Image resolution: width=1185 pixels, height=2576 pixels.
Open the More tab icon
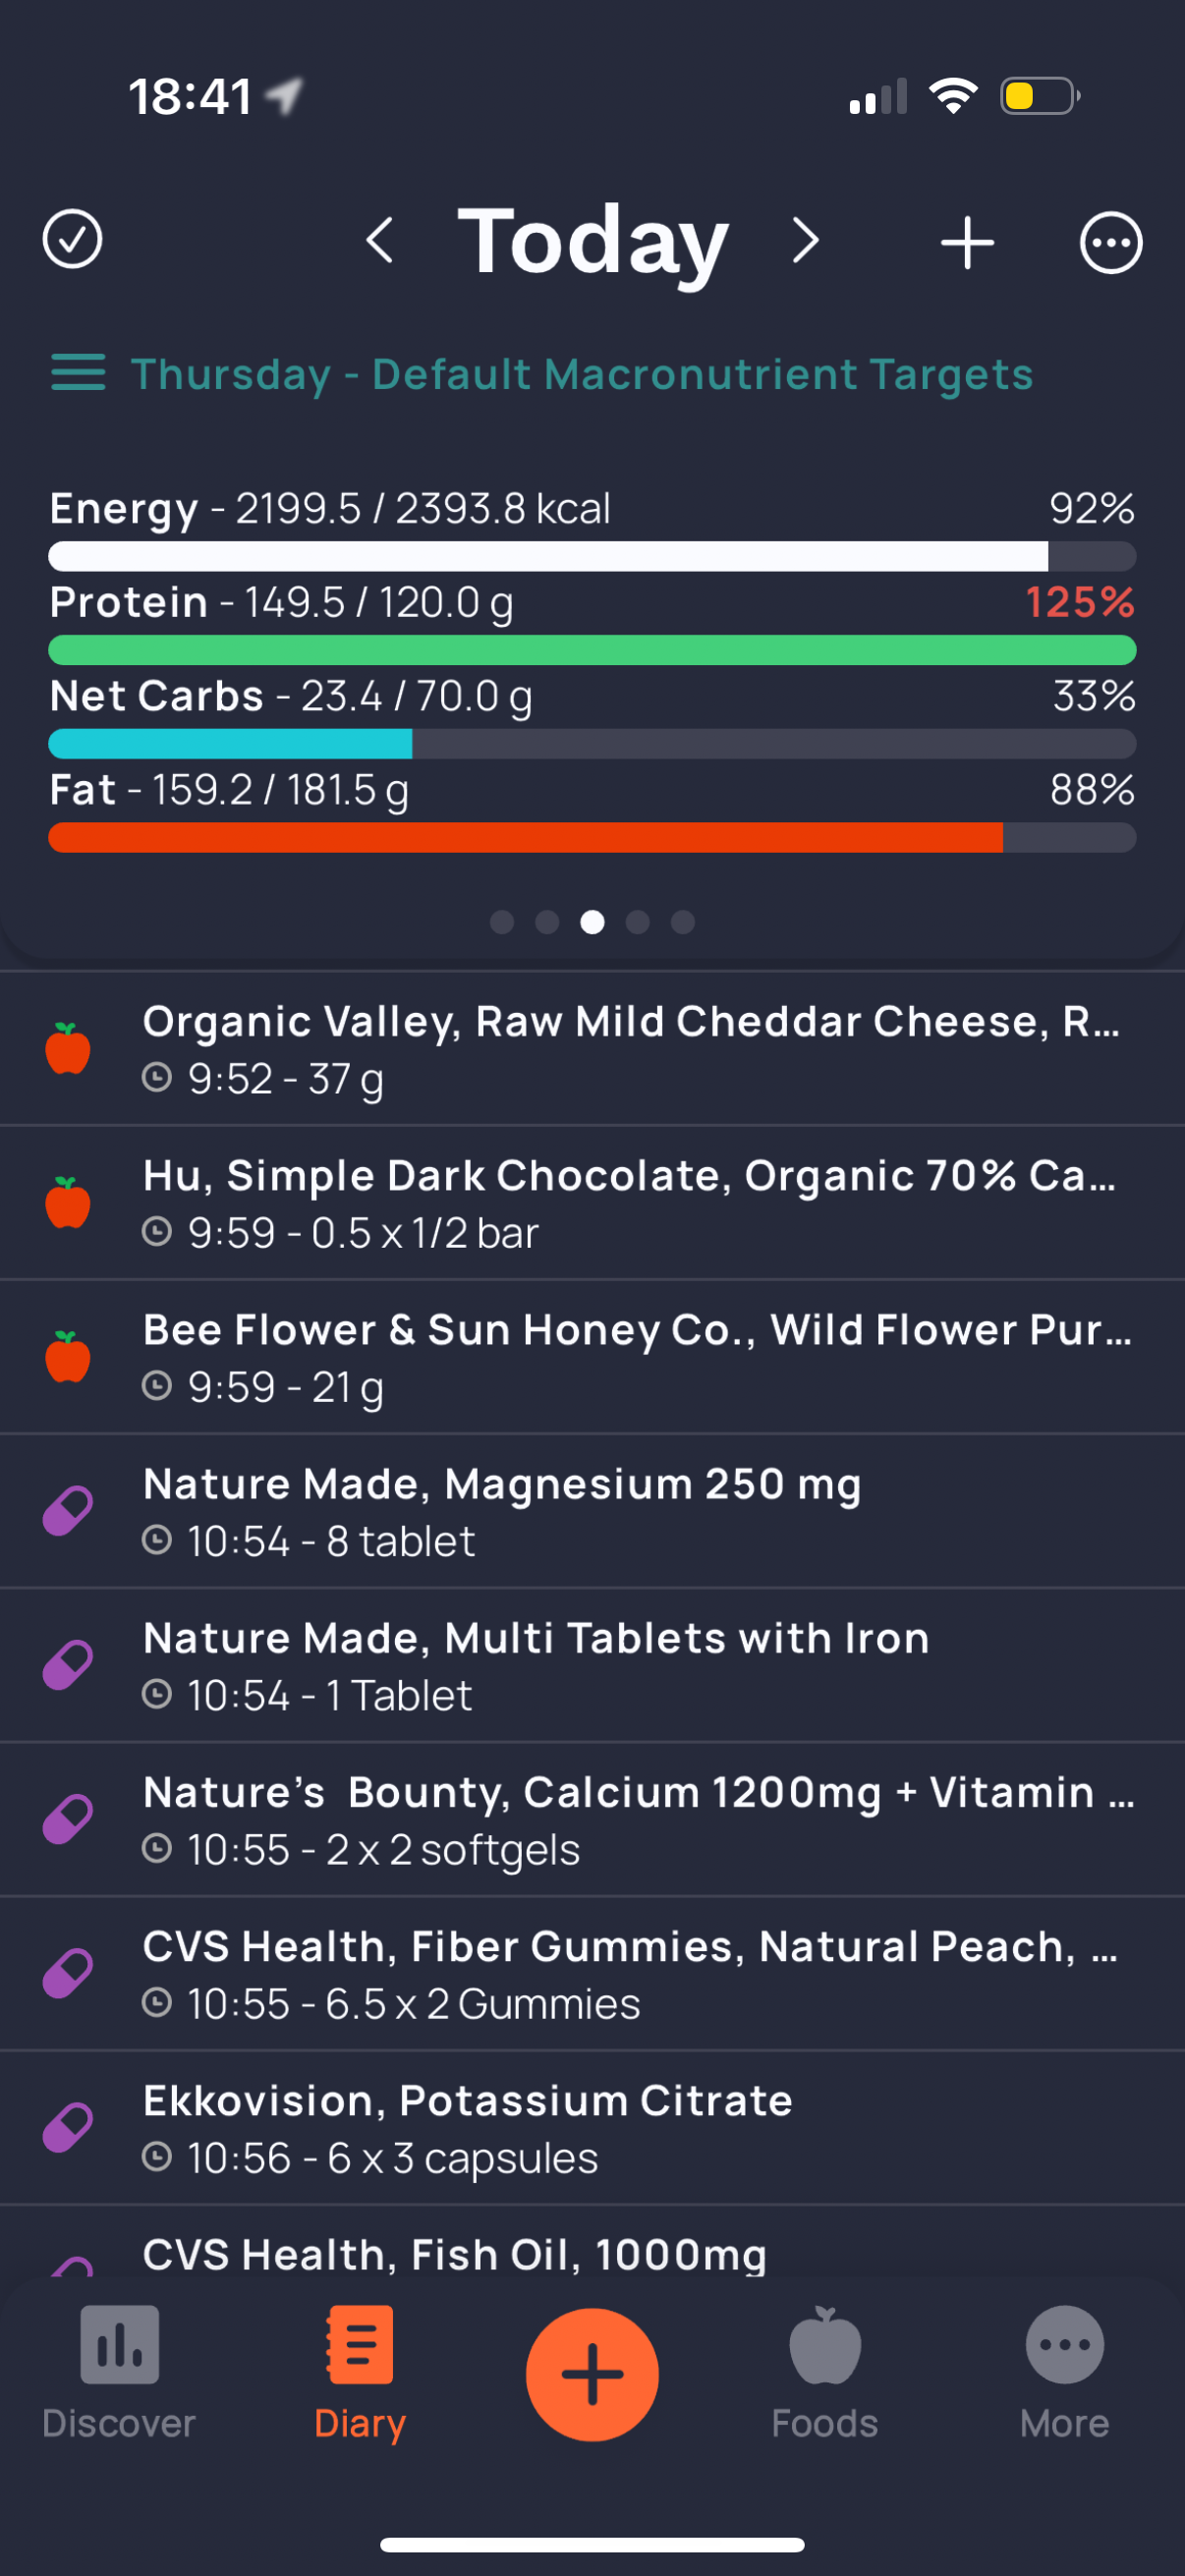tap(1065, 2345)
